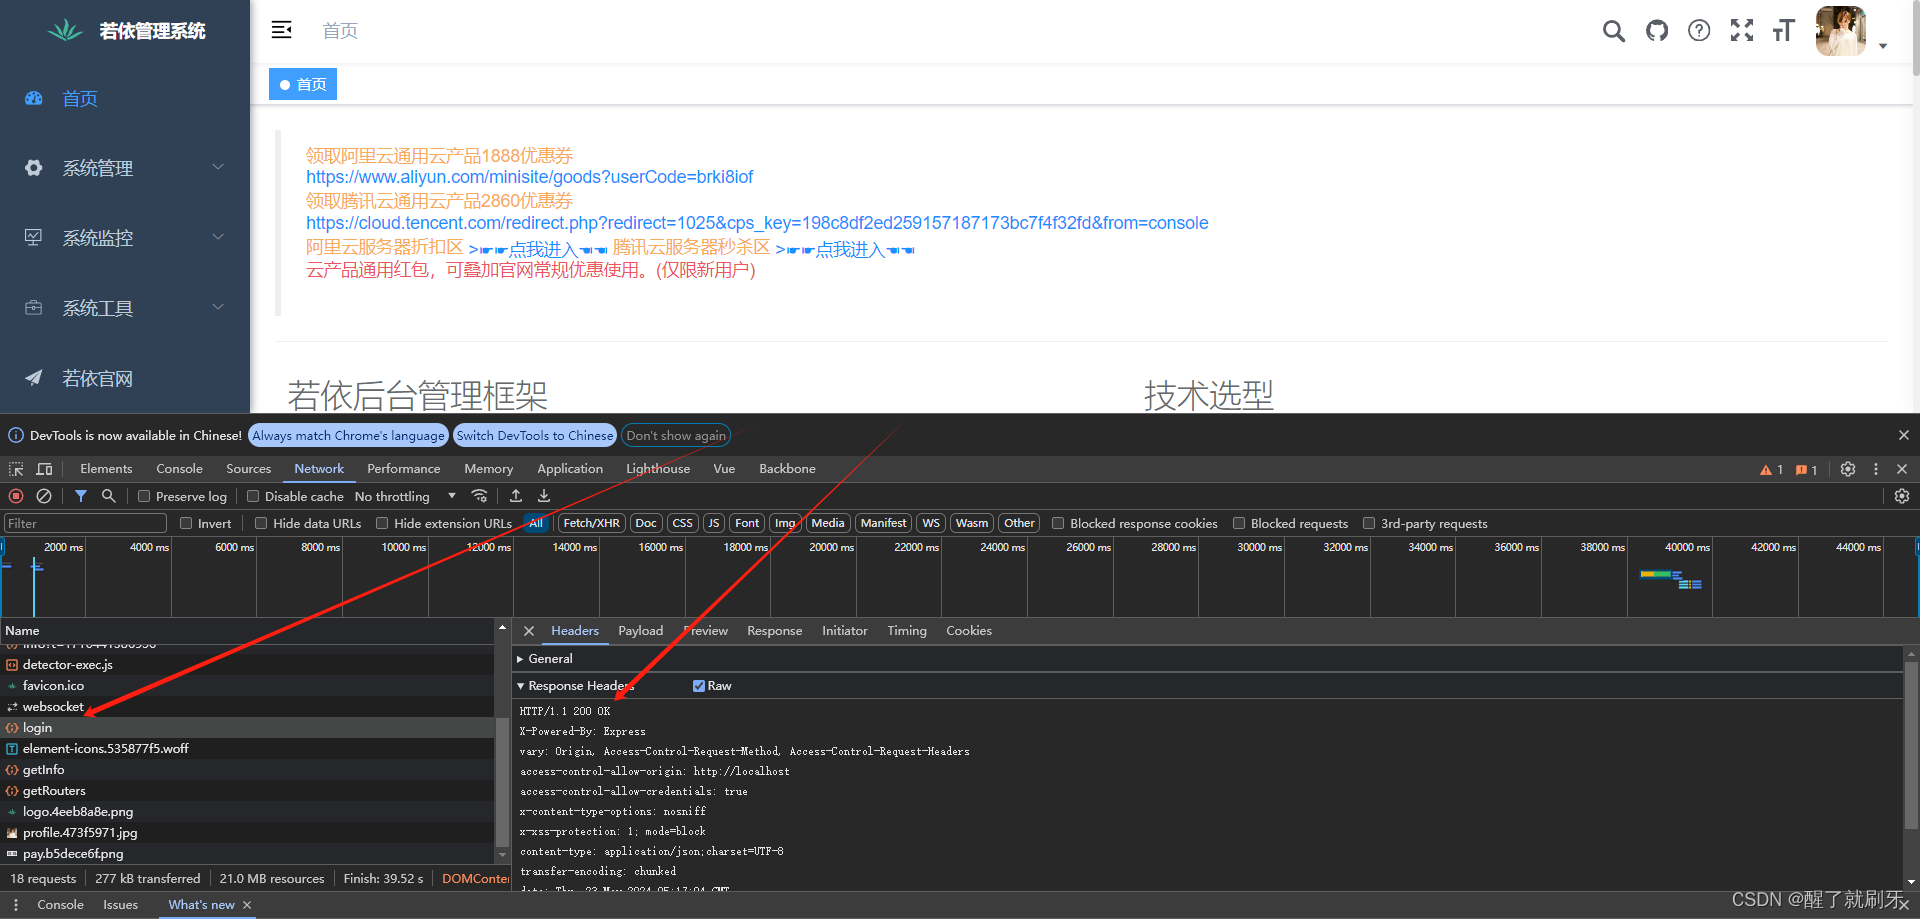Click Always match Chrome's language
Viewport: 1920px width, 919px height.
(x=348, y=435)
